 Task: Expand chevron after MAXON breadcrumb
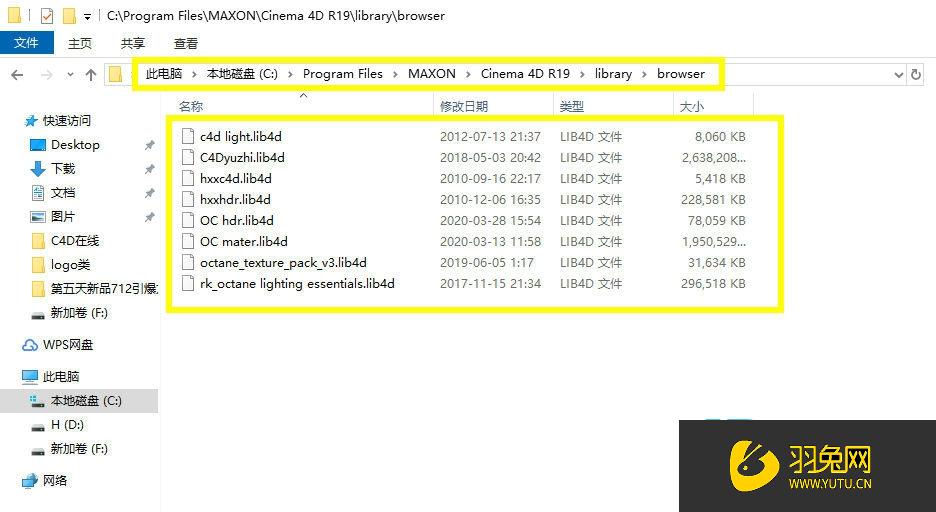click(x=468, y=75)
